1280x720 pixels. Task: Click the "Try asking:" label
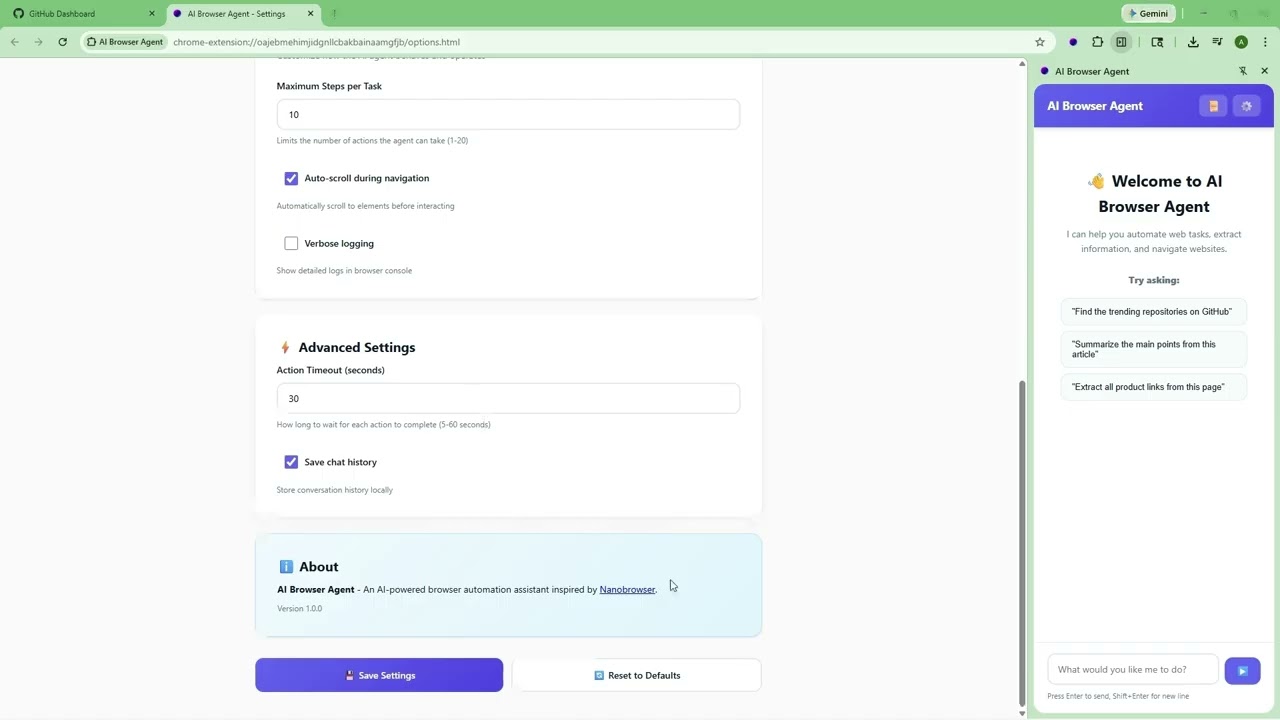click(x=1154, y=281)
